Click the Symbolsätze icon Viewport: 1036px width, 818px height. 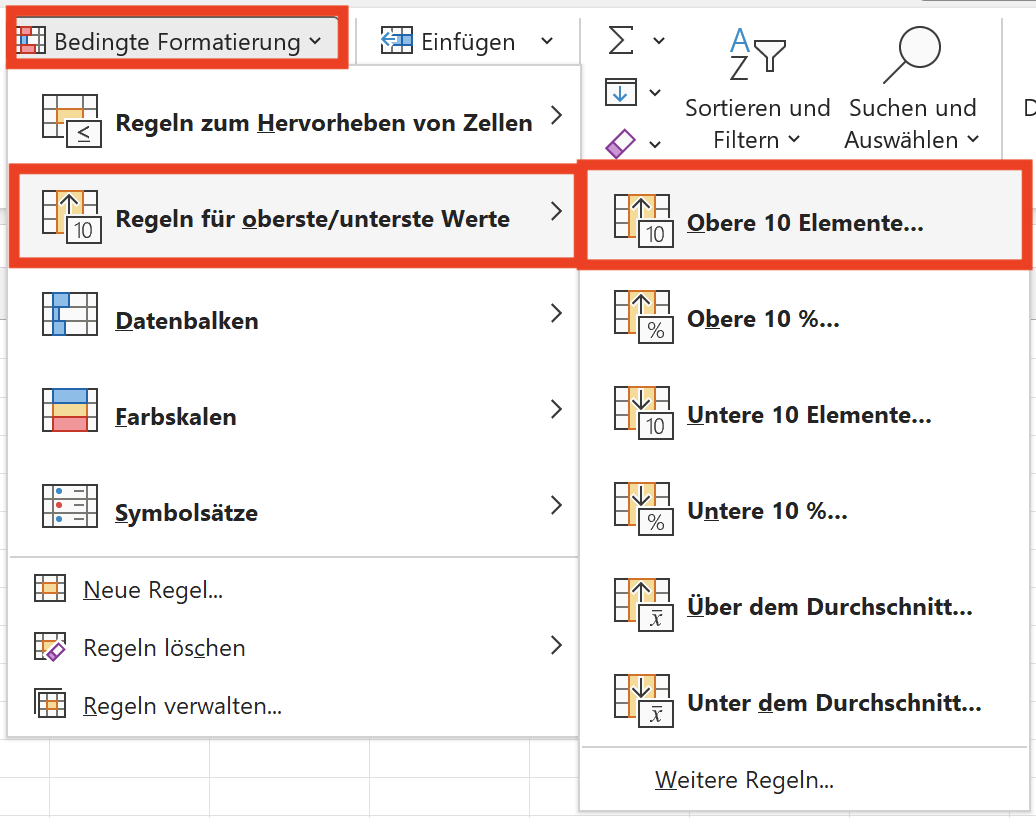point(69,506)
